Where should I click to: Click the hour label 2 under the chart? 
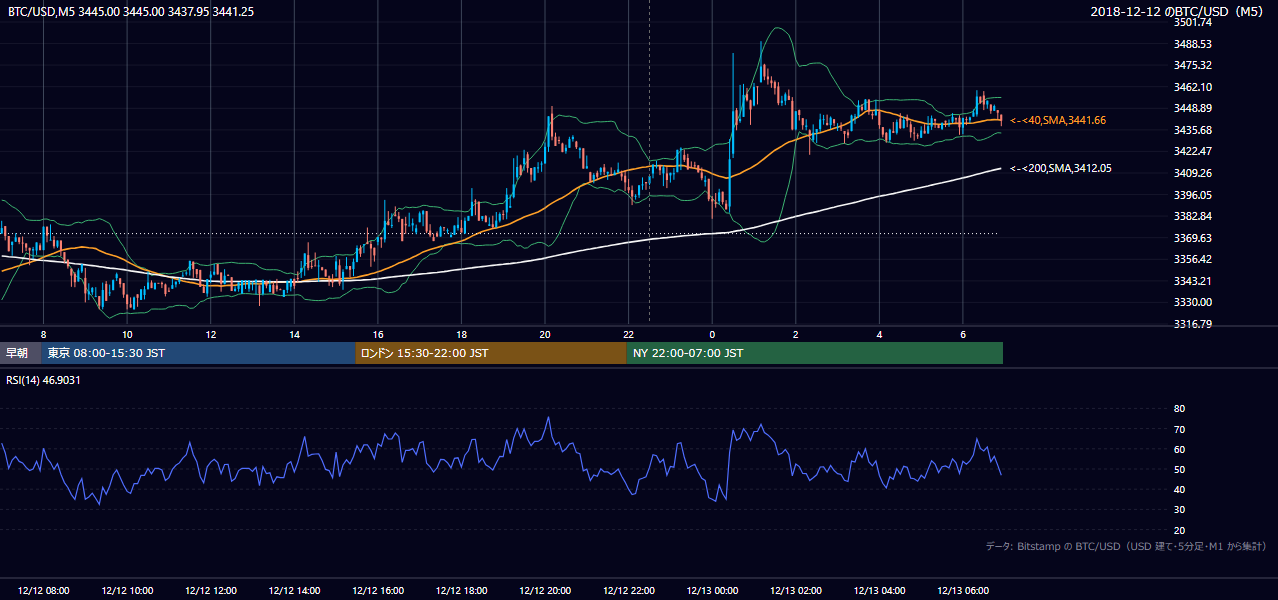coord(795,334)
